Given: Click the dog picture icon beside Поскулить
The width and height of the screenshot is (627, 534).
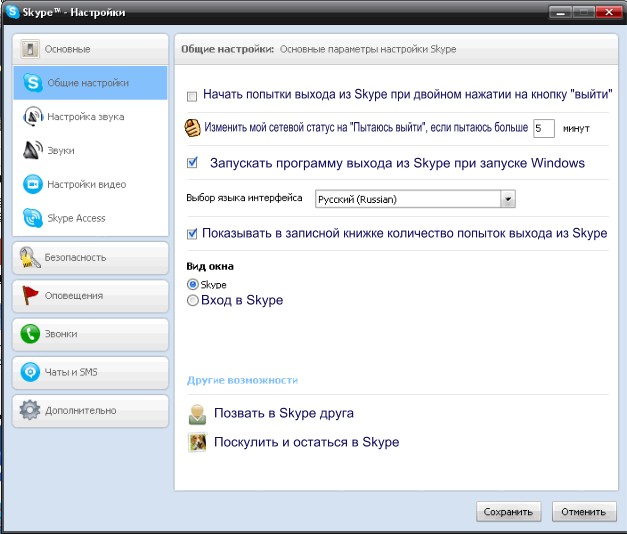Looking at the screenshot, I should (x=197, y=442).
